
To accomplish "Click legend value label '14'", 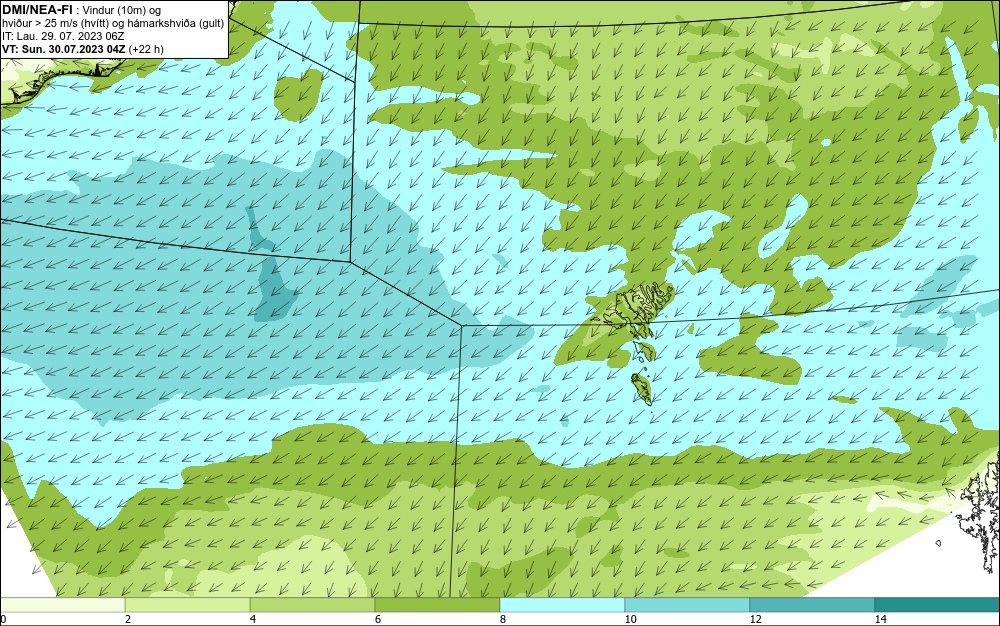I will click(881, 620).
